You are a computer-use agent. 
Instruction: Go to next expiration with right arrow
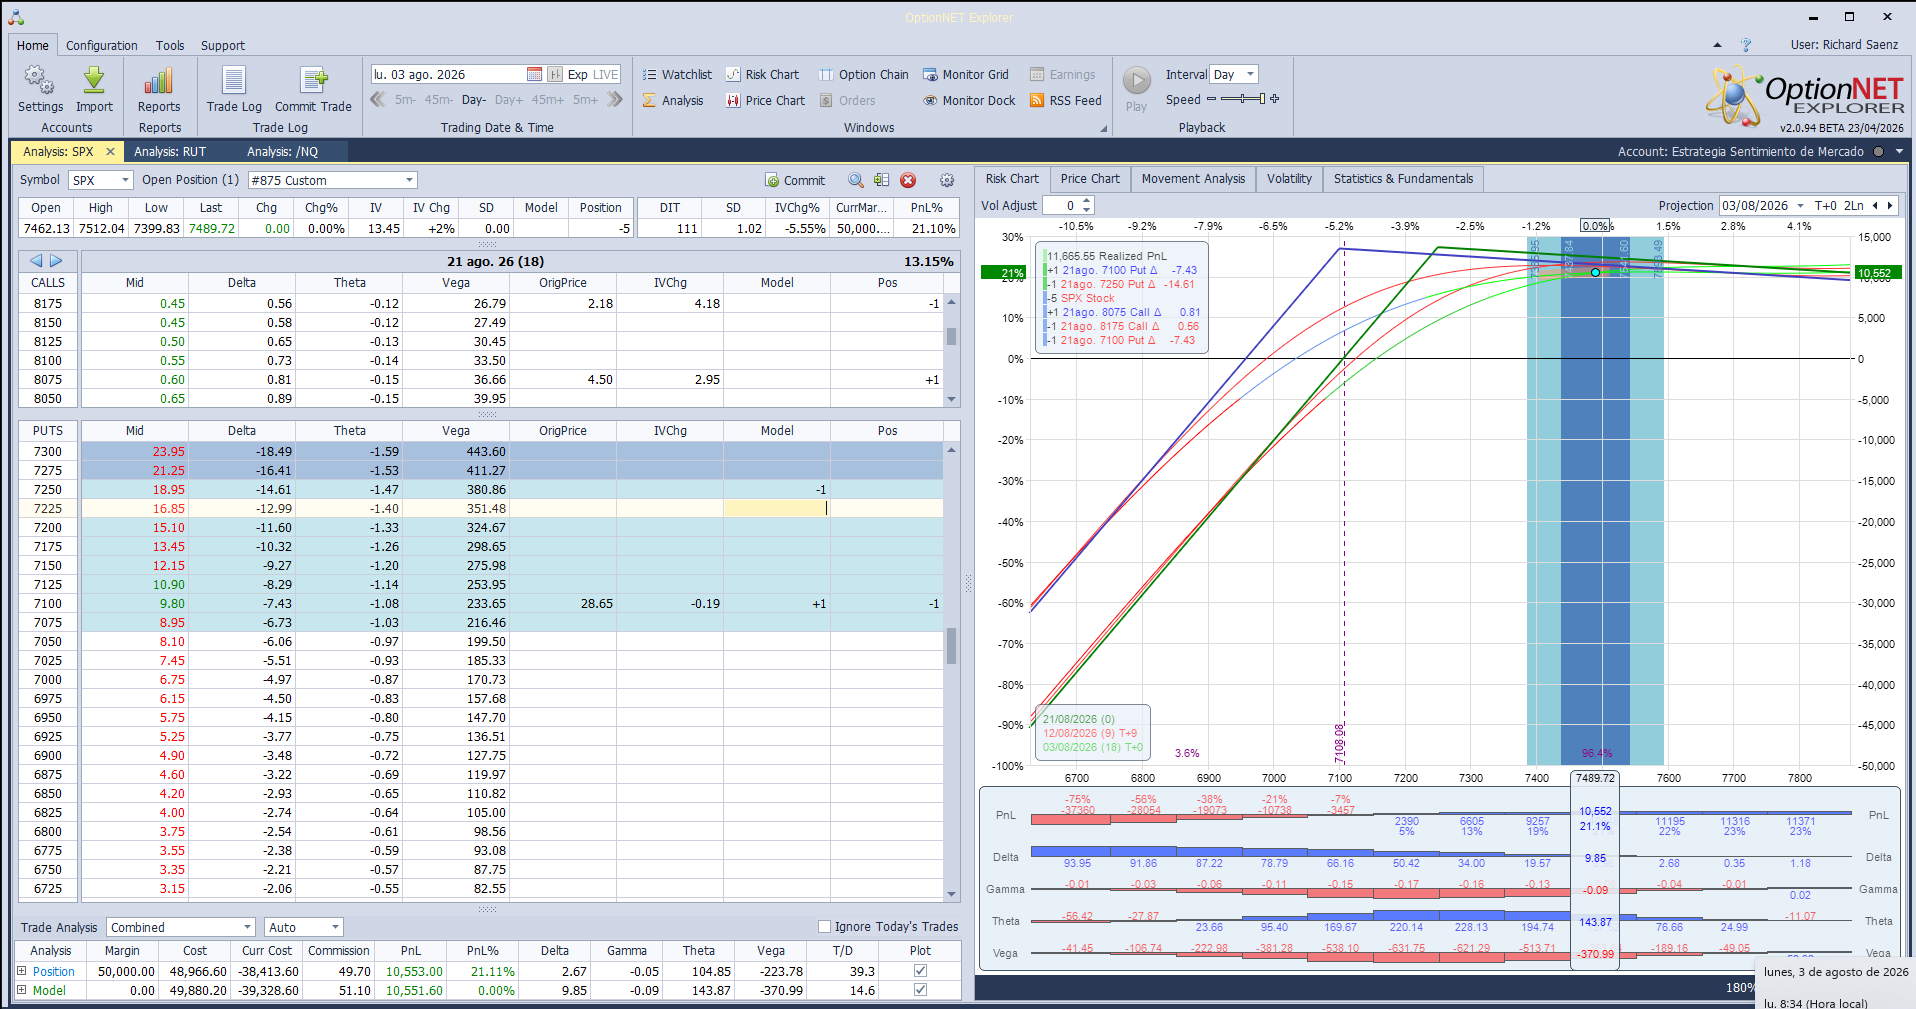56,261
